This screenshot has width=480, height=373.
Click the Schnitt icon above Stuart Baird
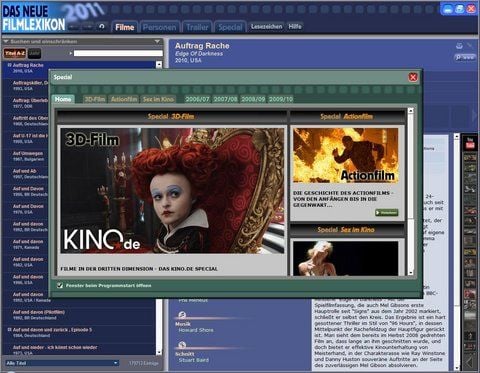pos(182,345)
